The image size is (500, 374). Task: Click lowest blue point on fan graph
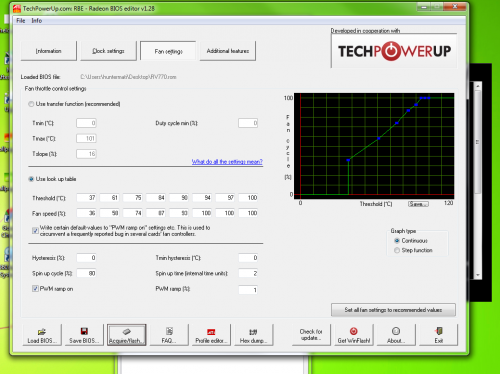click(x=348, y=160)
